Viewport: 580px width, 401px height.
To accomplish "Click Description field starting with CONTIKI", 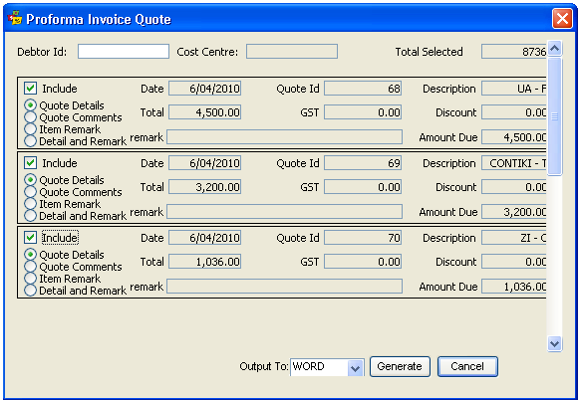I will click(x=514, y=163).
